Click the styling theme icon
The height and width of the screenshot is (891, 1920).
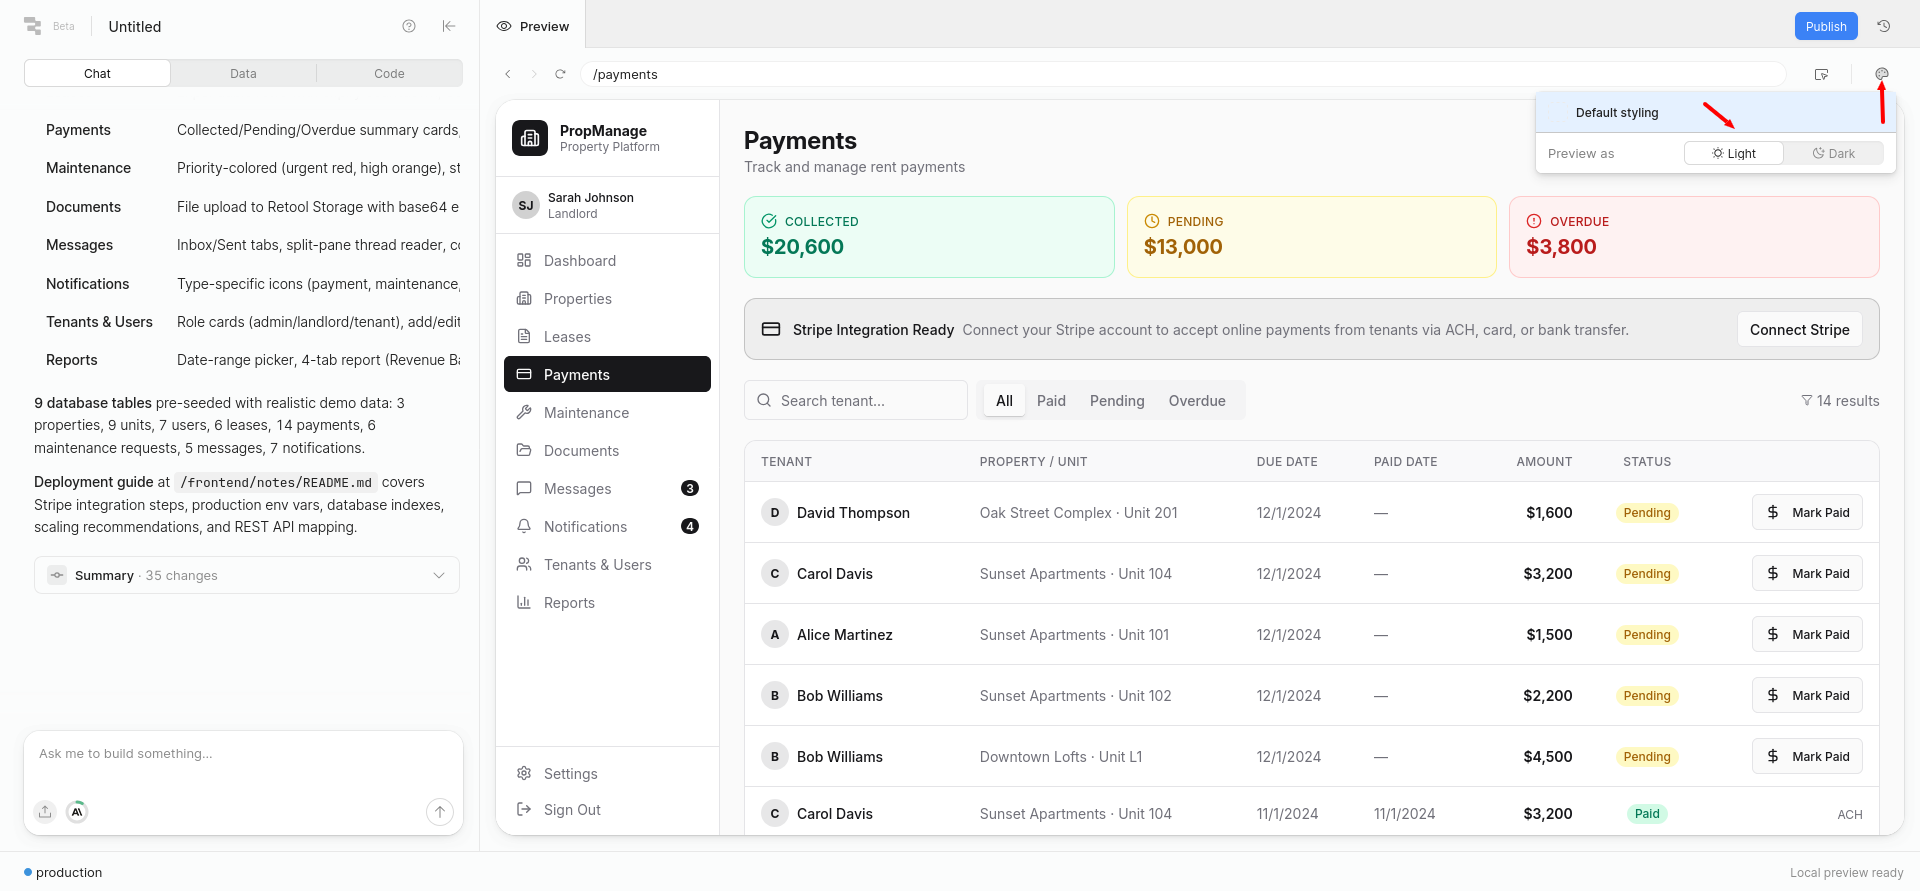(x=1882, y=73)
